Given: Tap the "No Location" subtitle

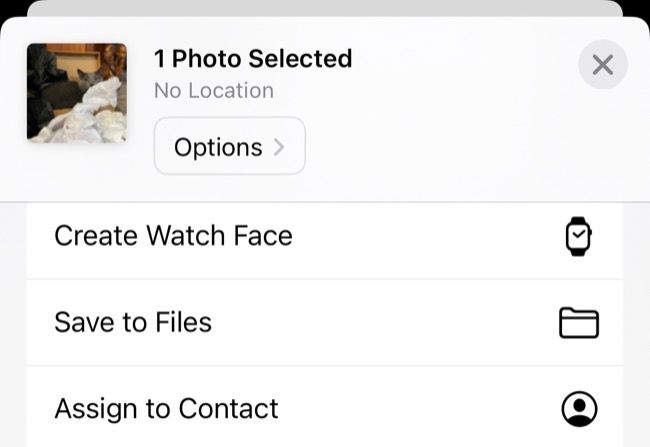Looking at the screenshot, I should point(213,90).
